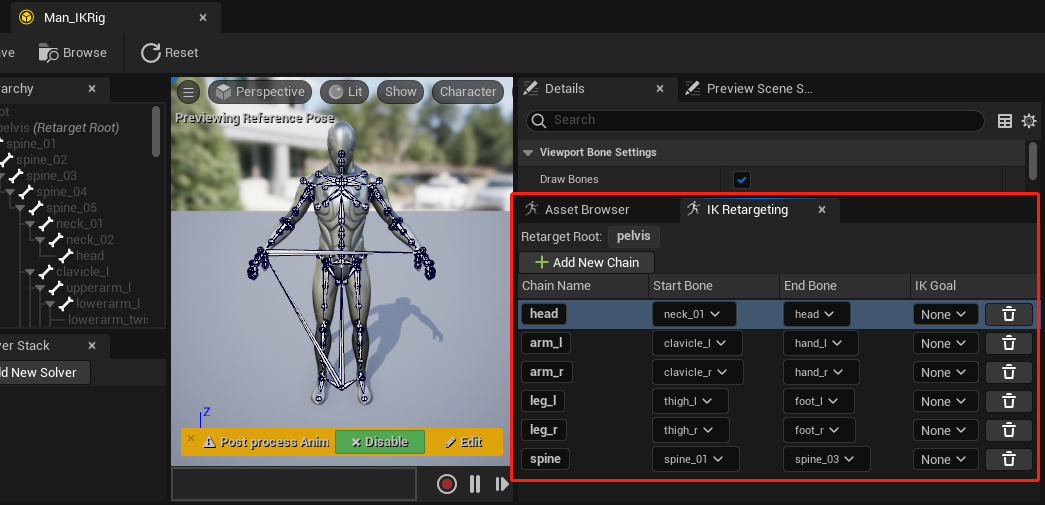Click the Chain Name column header
Image resolution: width=1045 pixels, height=505 pixels.
point(556,286)
